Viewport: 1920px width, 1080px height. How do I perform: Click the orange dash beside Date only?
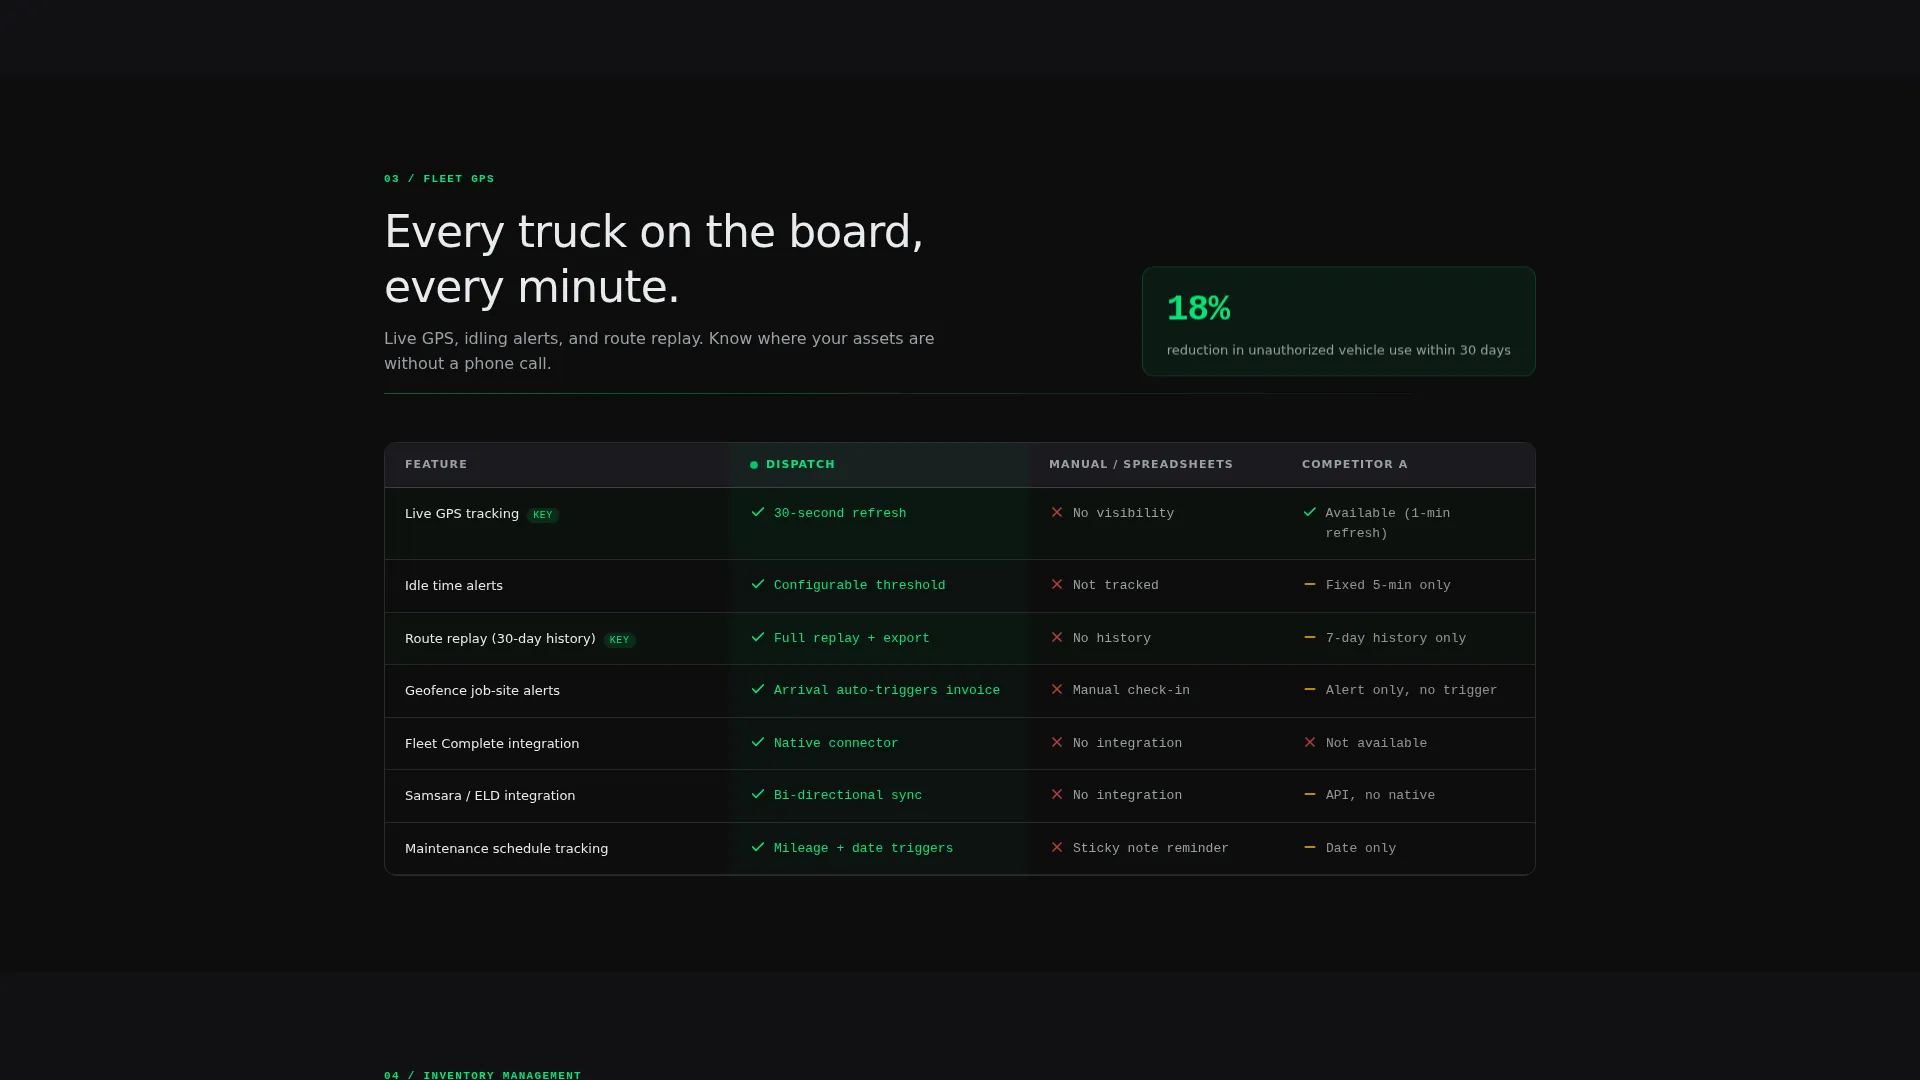pos(1310,847)
